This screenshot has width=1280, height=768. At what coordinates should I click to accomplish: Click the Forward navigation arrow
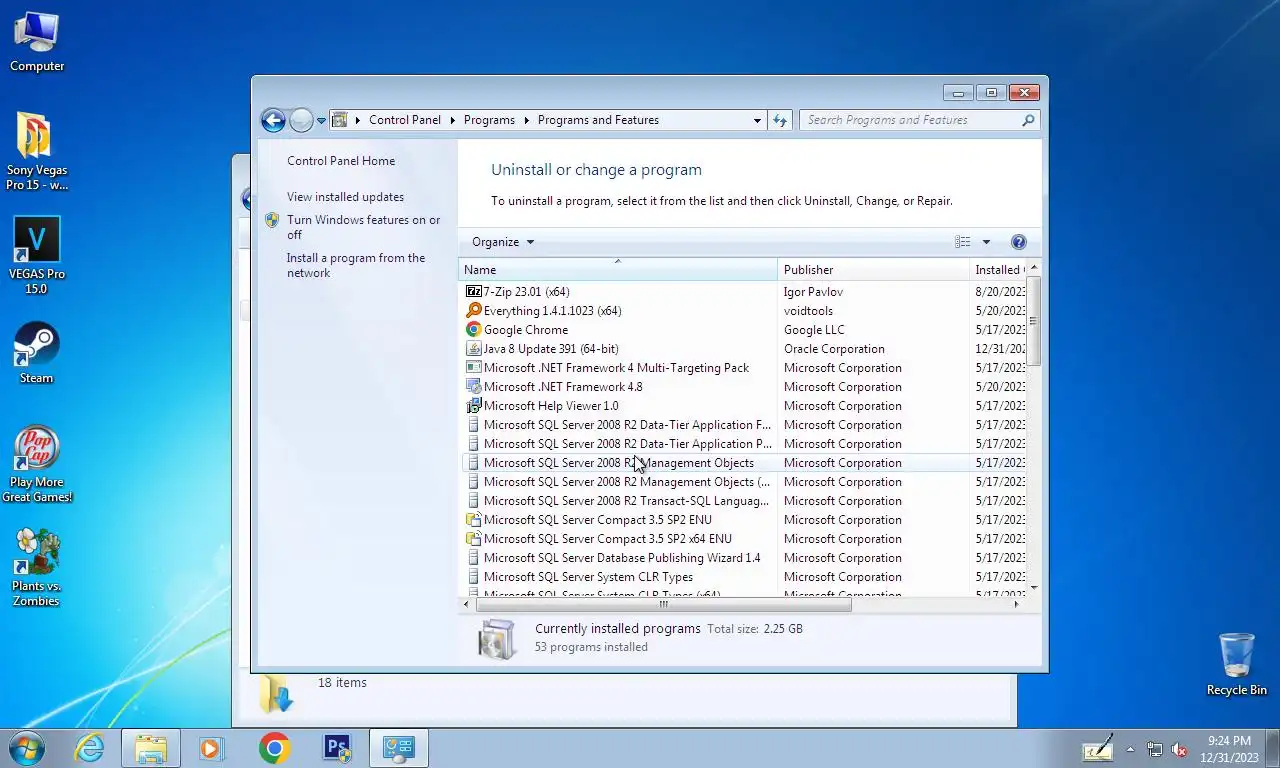click(301, 120)
